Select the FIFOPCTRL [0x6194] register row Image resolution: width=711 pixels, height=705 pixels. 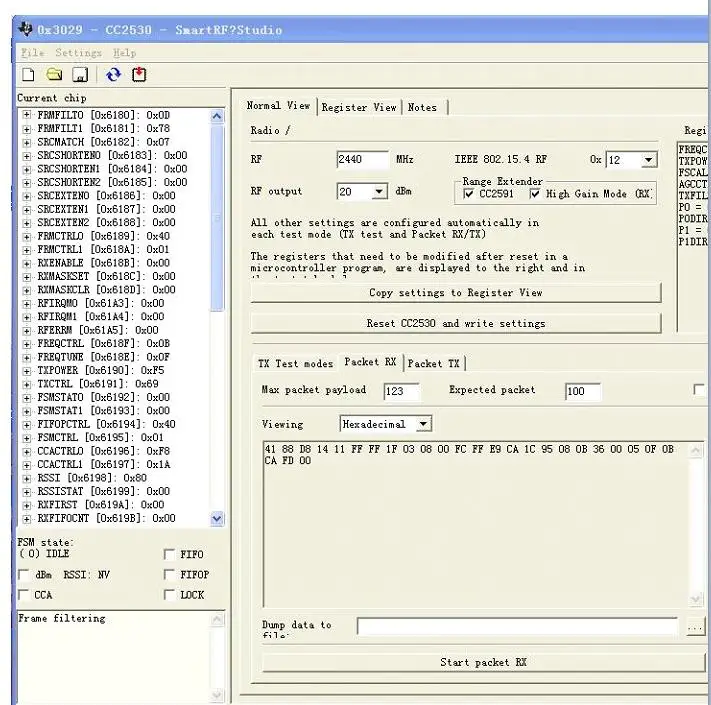[106, 424]
